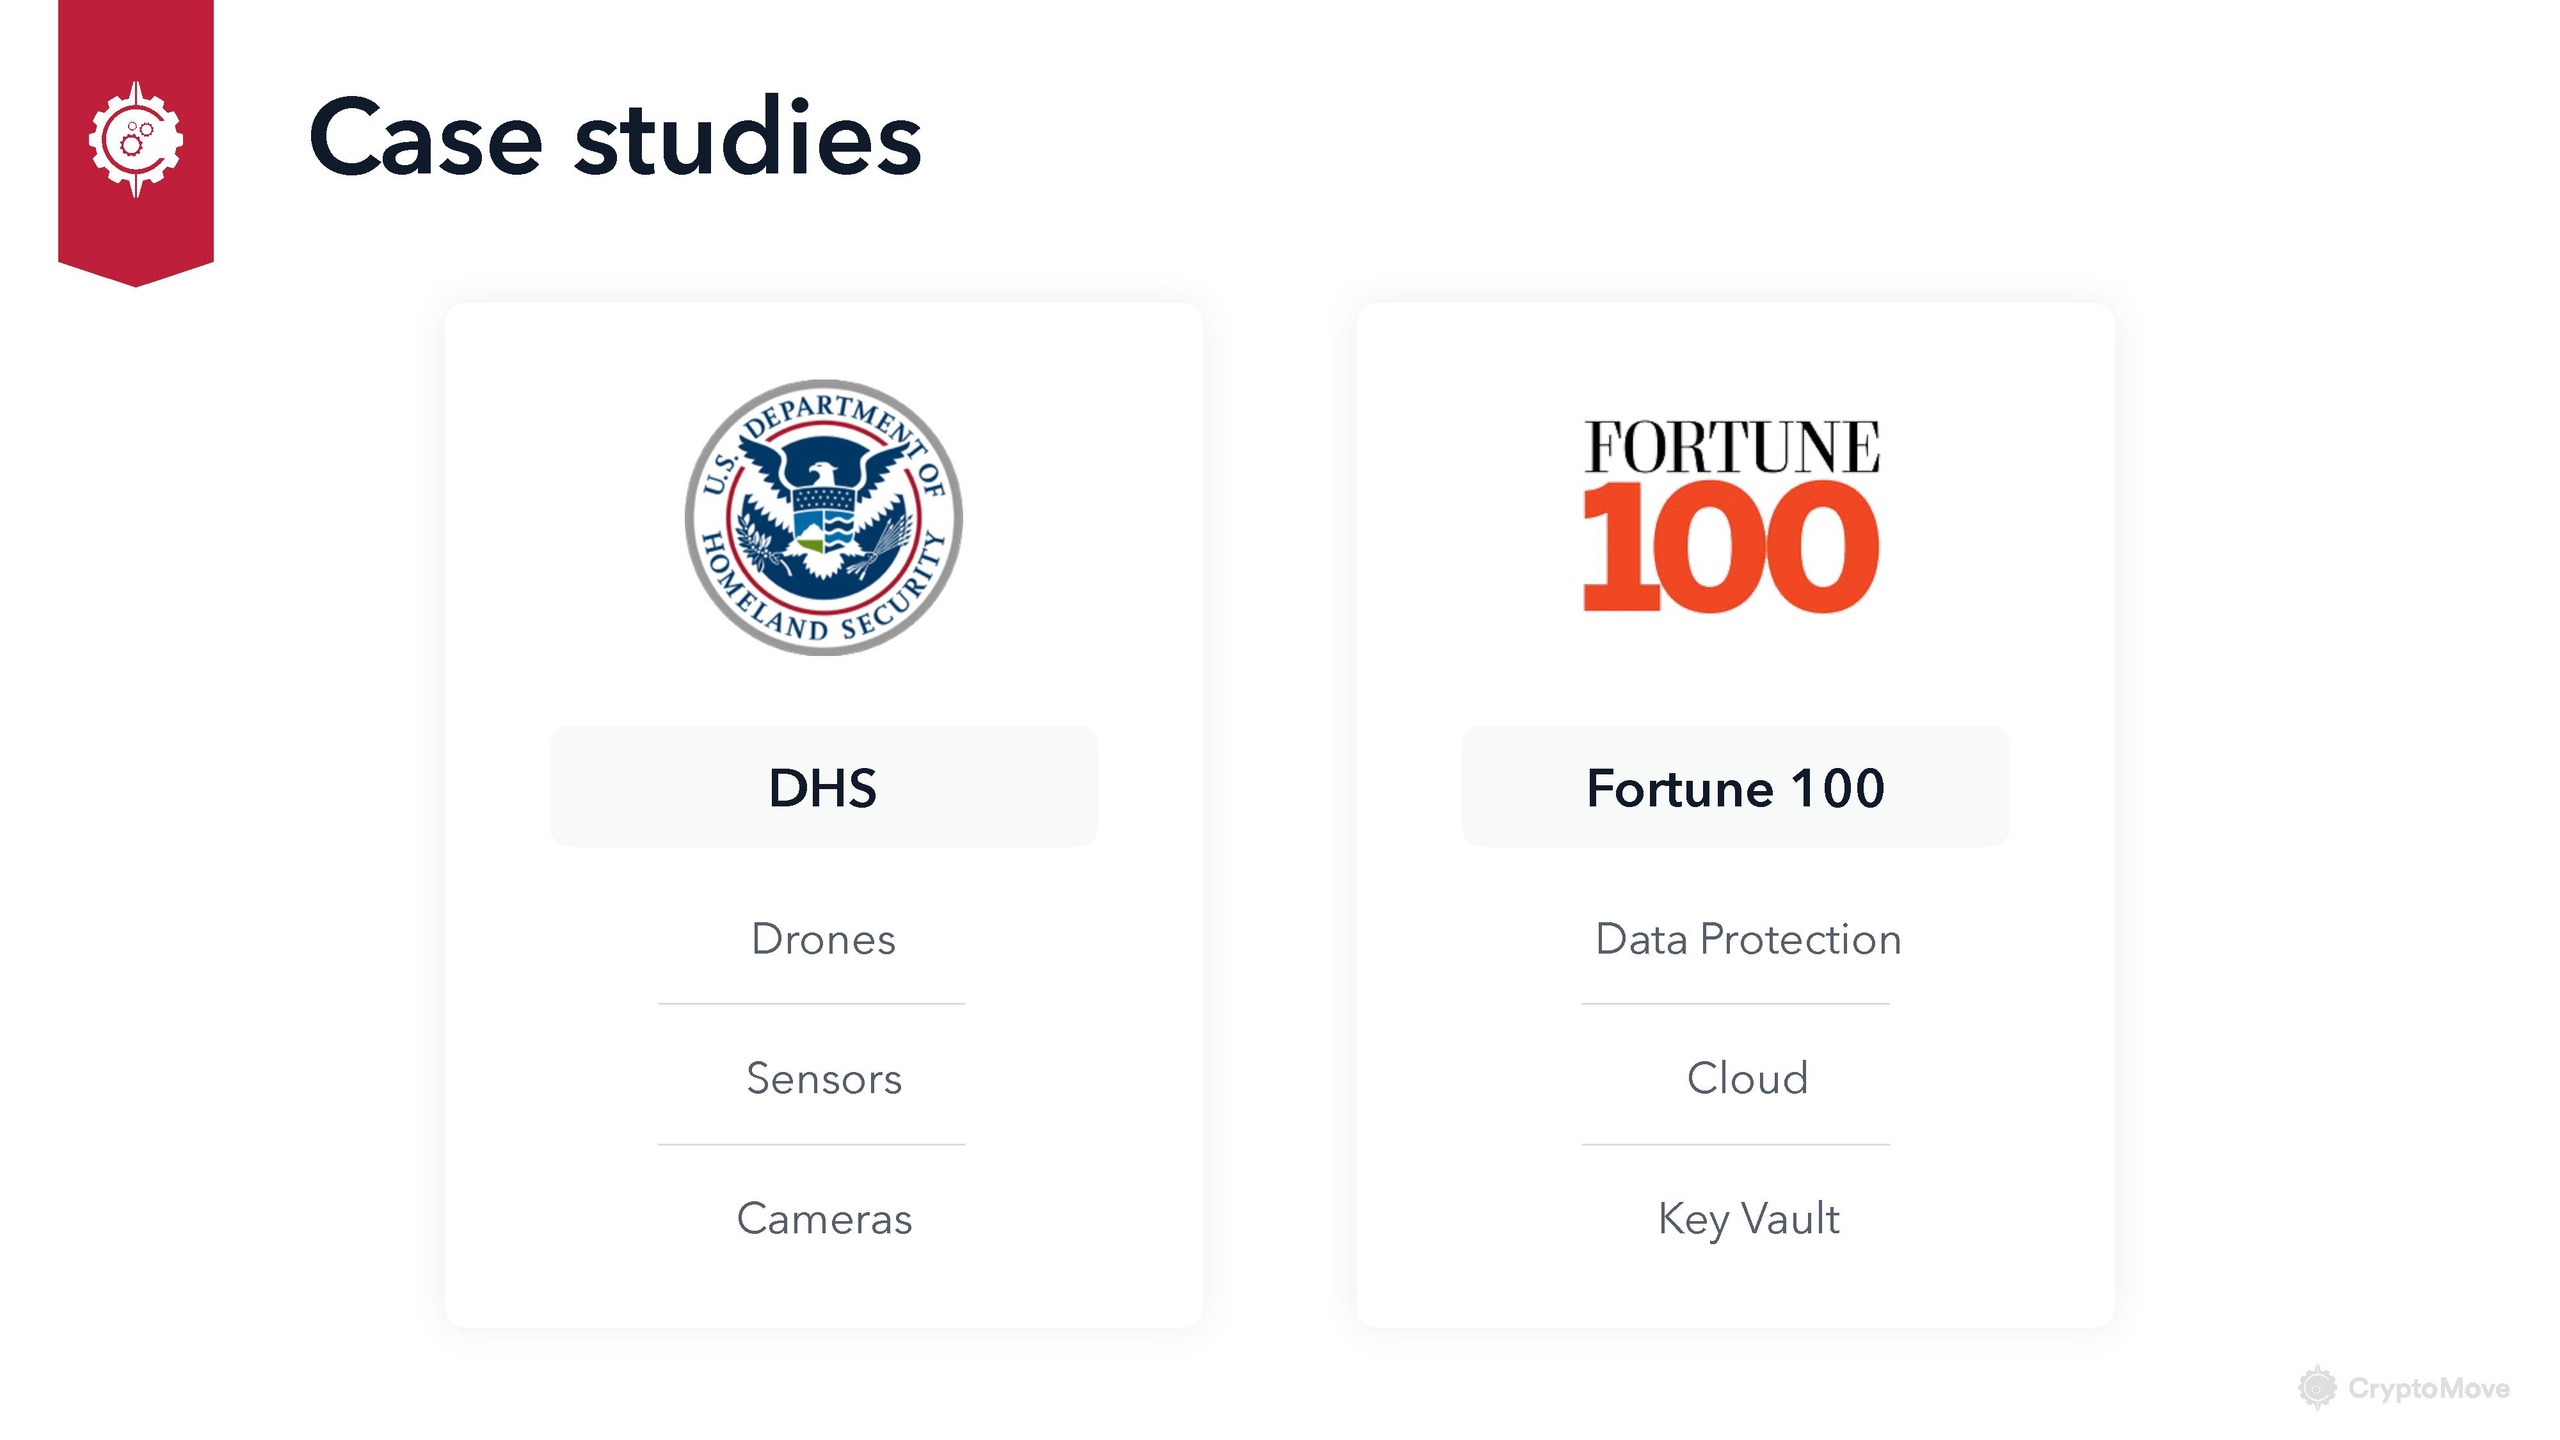Screen dimensions: 2560x1440
Task: Click divider line between Drones and Sensors
Action: click(x=811, y=1004)
